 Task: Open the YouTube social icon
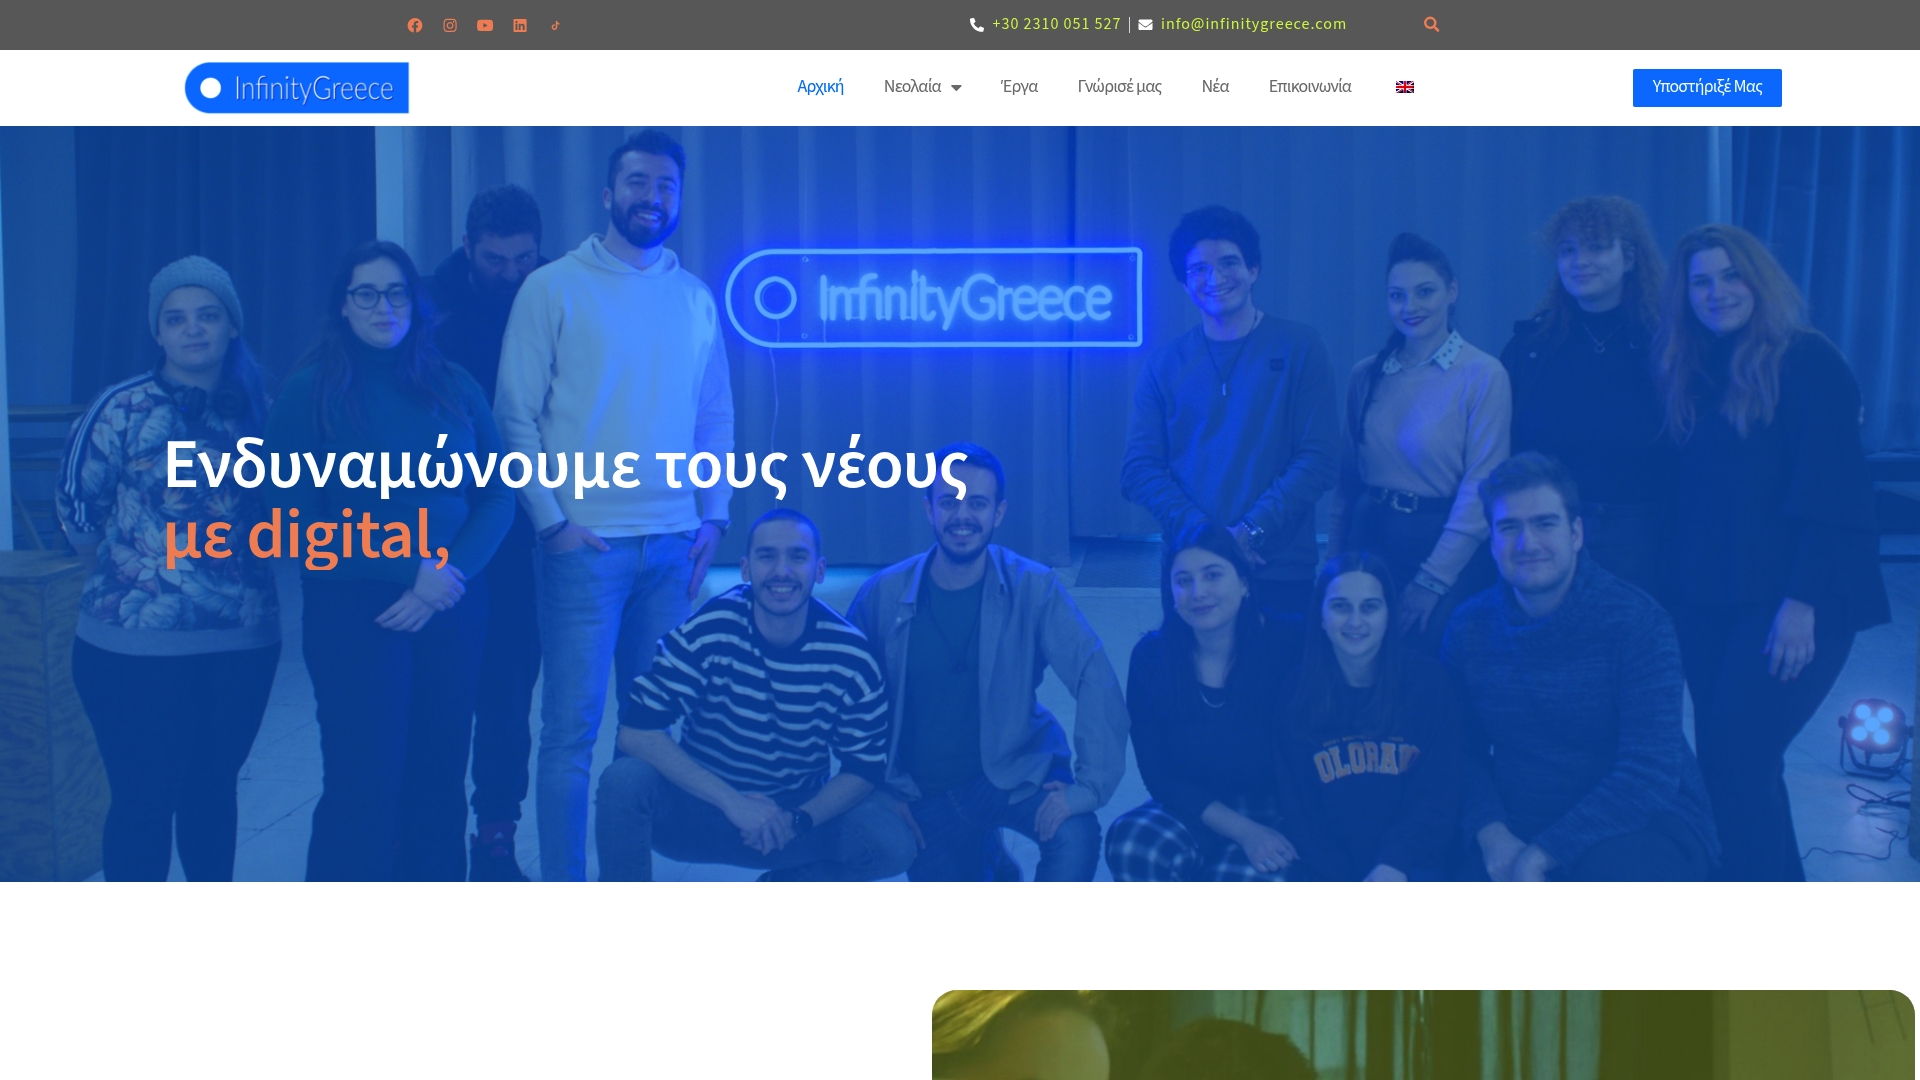485,24
